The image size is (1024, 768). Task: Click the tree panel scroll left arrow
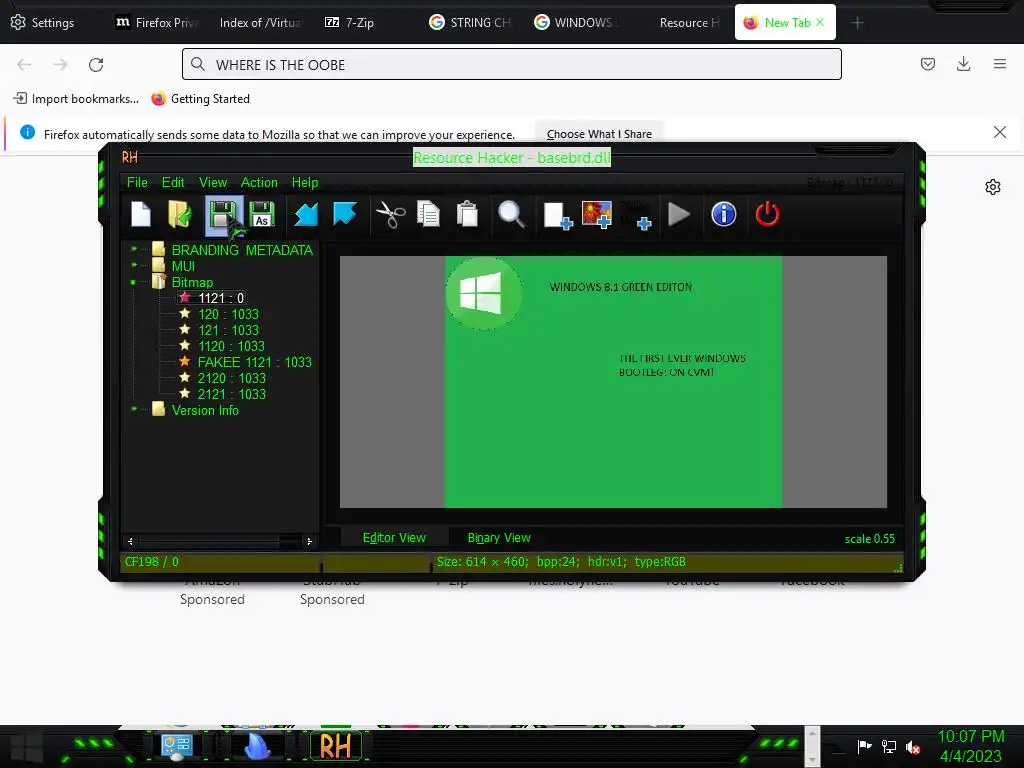(x=131, y=541)
